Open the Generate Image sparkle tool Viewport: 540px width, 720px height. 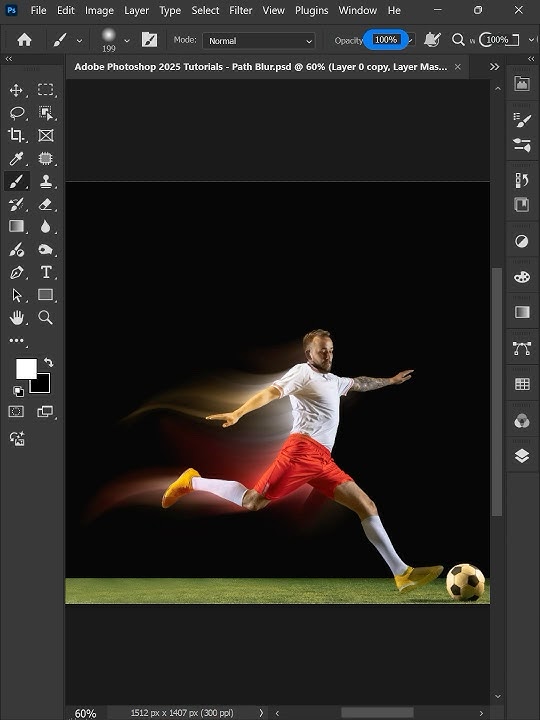[x=17, y=439]
